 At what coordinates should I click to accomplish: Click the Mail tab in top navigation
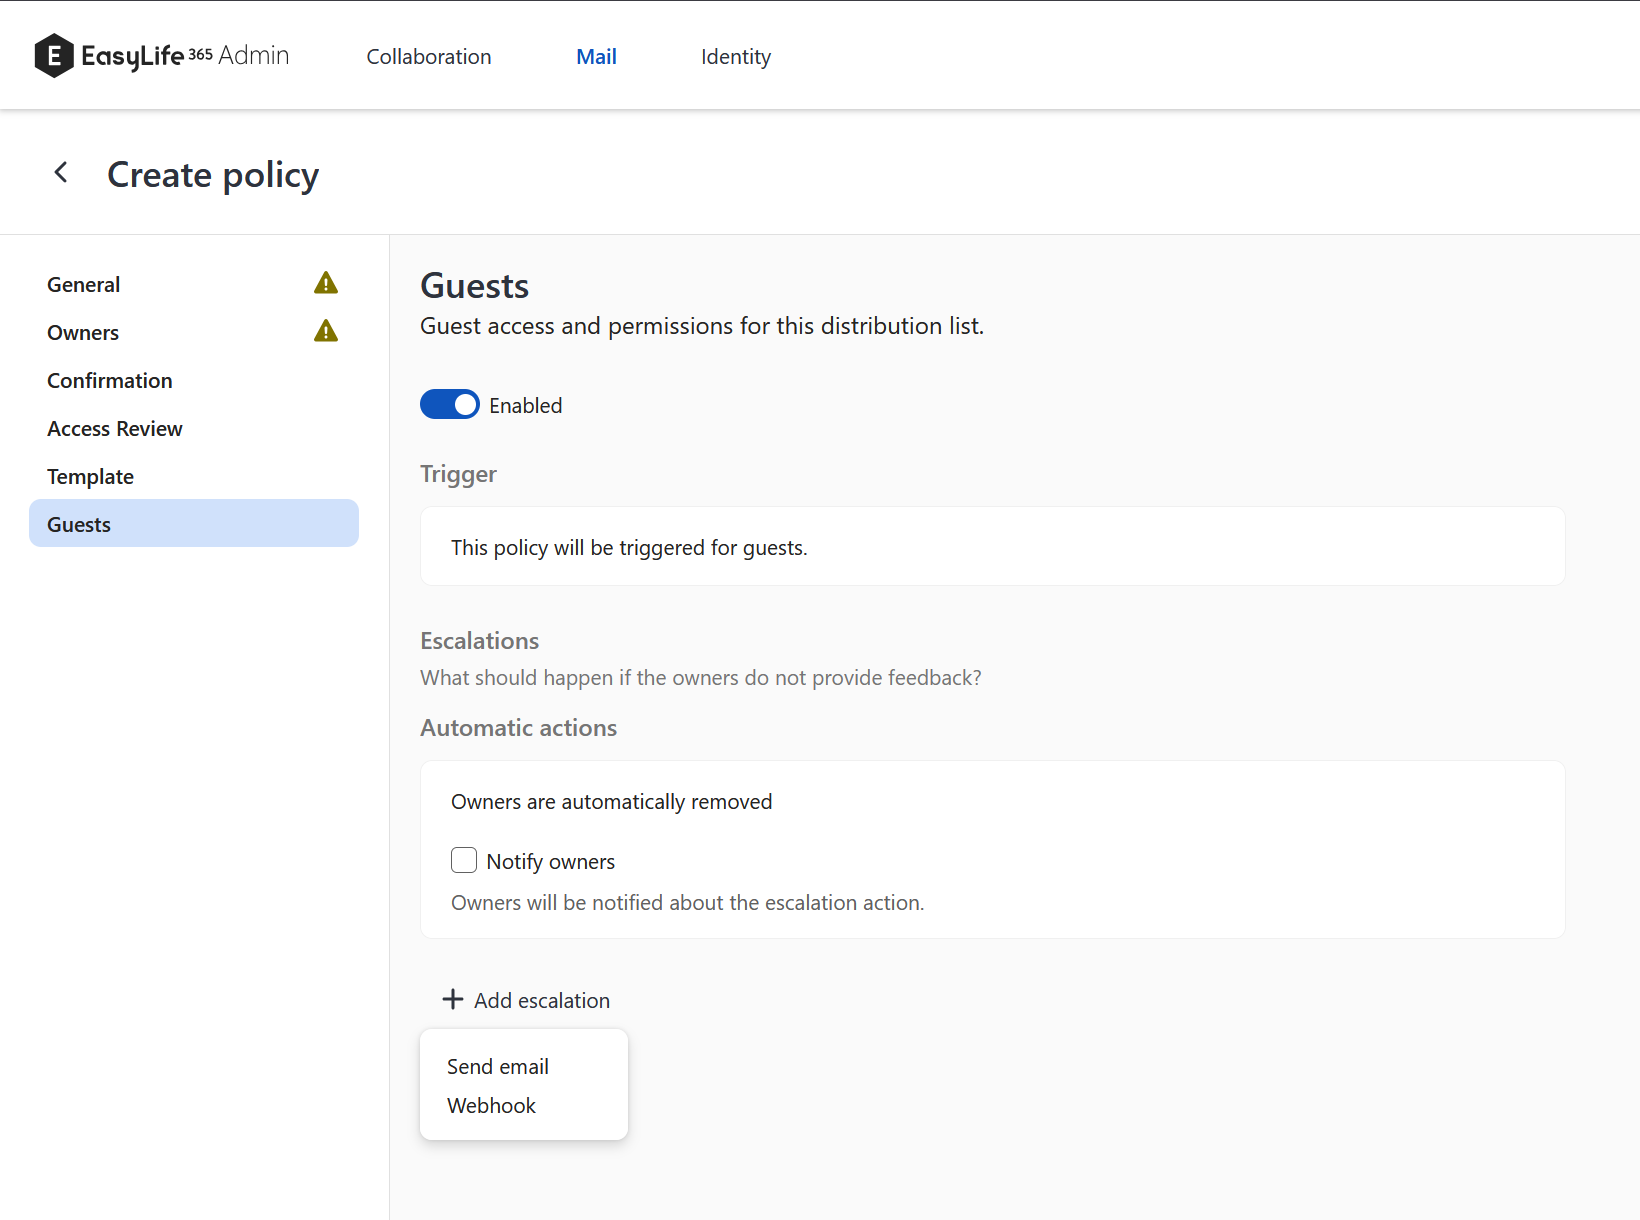[x=596, y=57]
